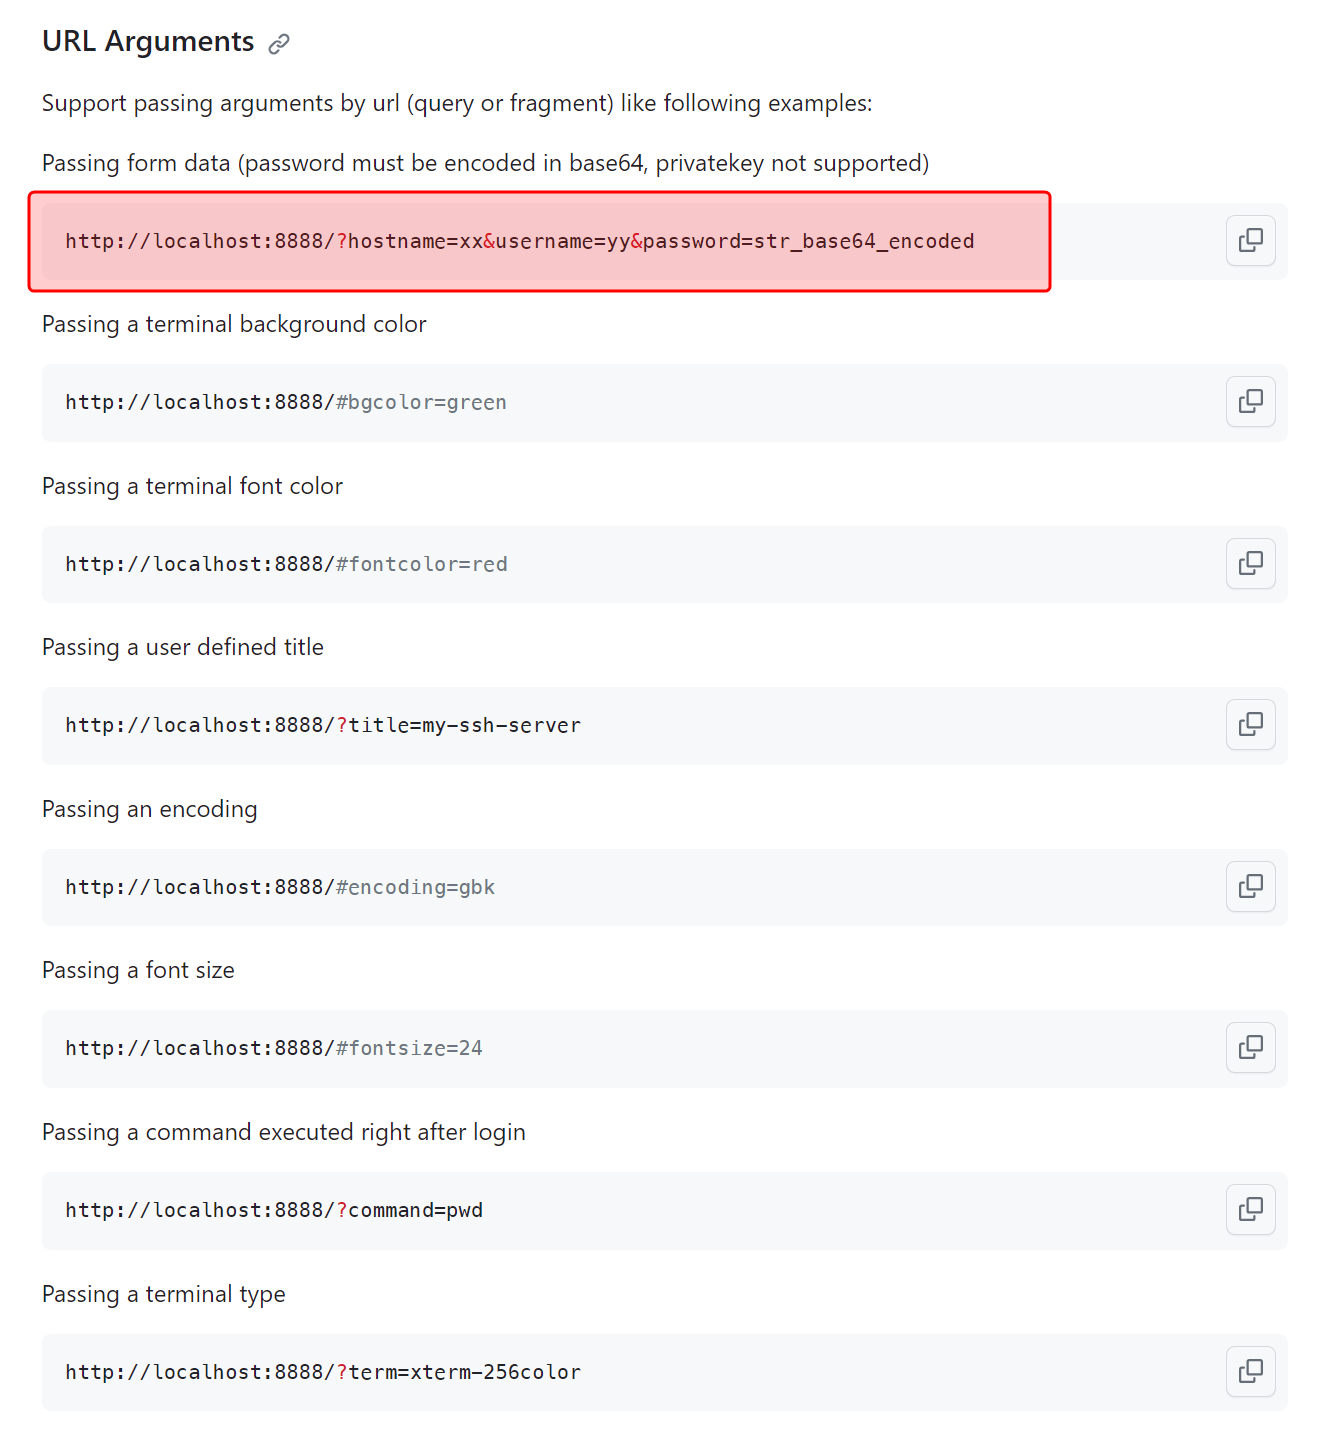
Task: Click the 'Passing form data' description line
Action: (x=485, y=164)
